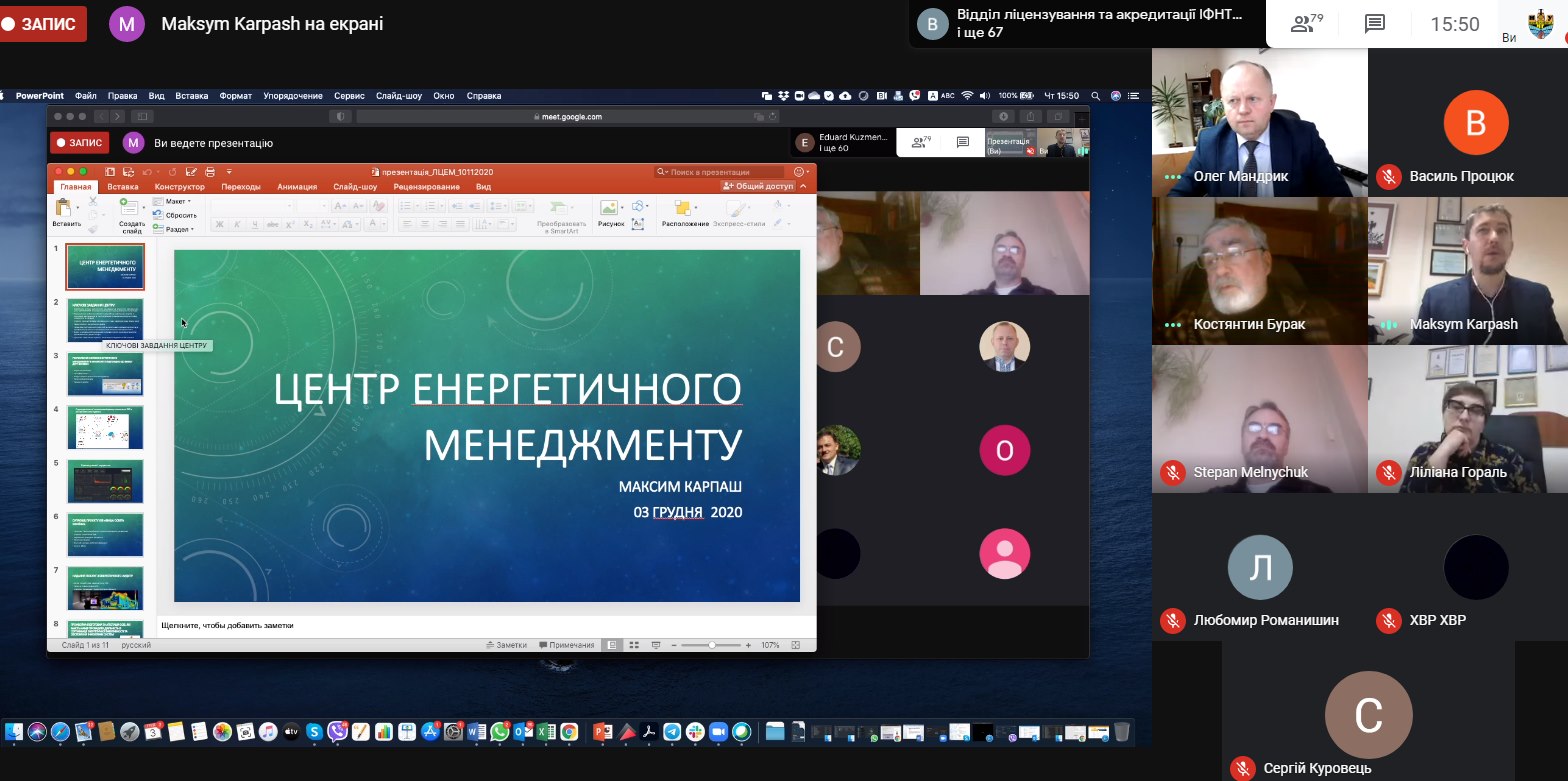Click the Общий доступ share button
This screenshot has height=781, width=1568.
tap(759, 186)
